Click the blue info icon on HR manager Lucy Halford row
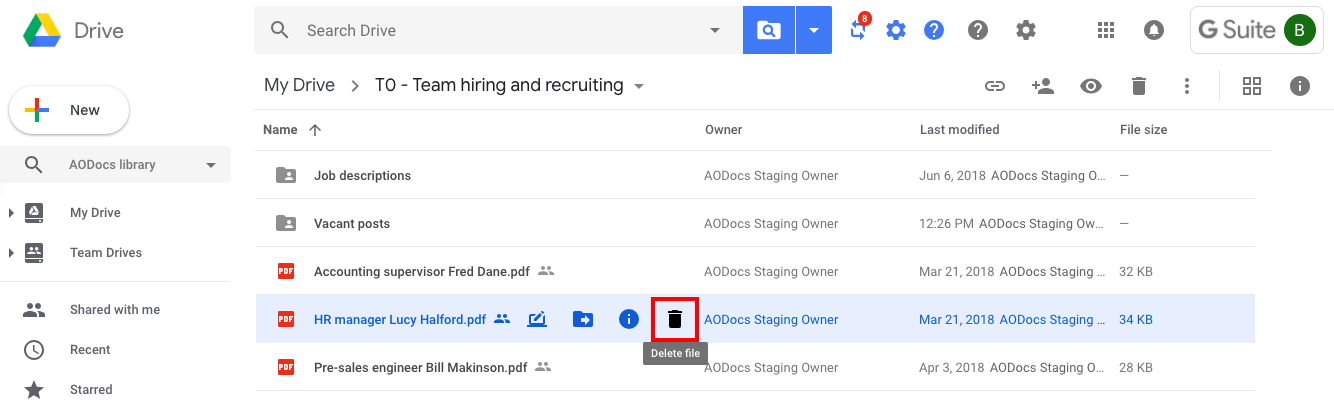1334x402 pixels. click(628, 319)
